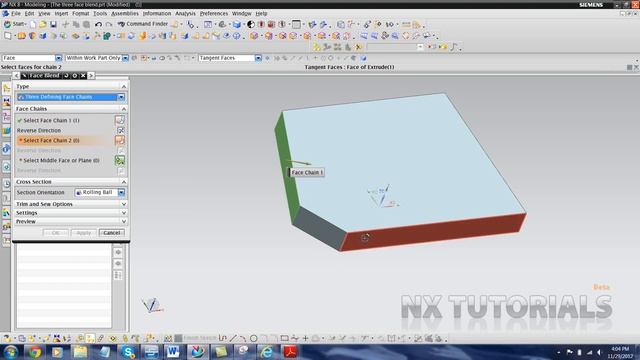Open the Edit menu
The image size is (640, 360).
tap(29, 13)
